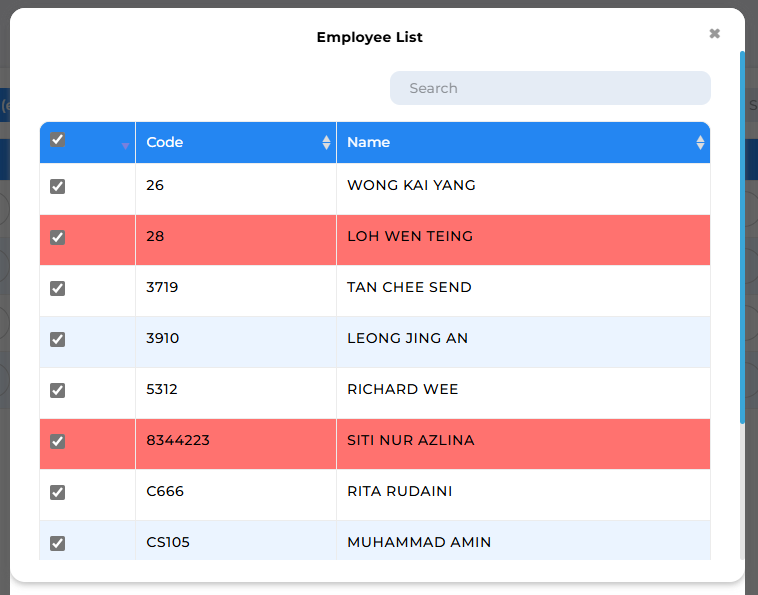
Task: Click the Name column sort arrows
Action: point(700,142)
